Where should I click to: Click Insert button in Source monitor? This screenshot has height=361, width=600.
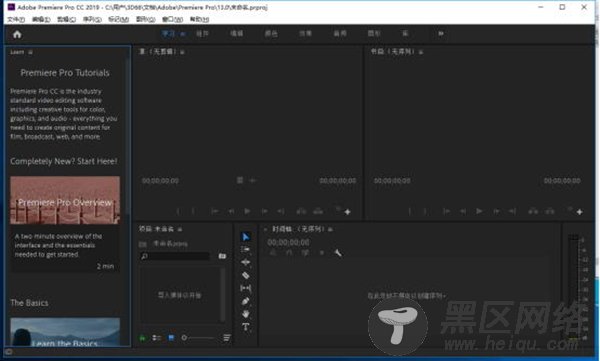click(x=301, y=211)
